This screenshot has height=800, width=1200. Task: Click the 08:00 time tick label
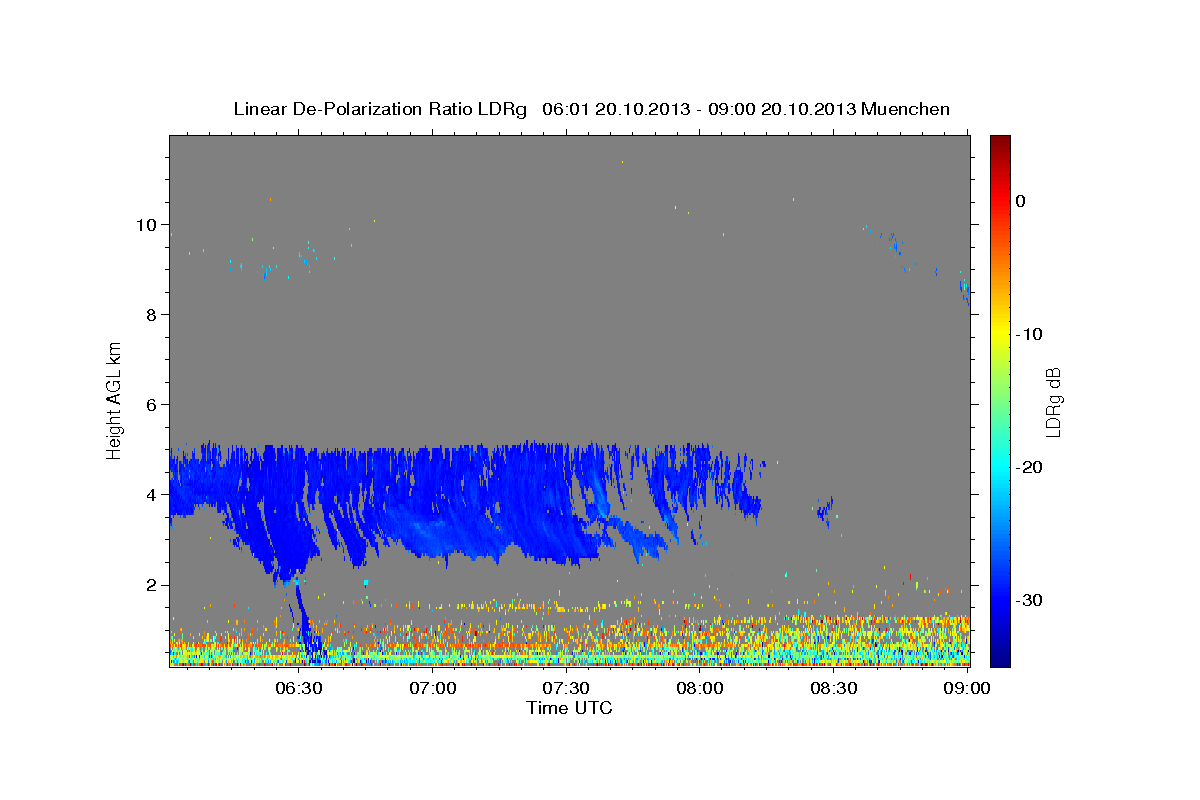tap(700, 688)
